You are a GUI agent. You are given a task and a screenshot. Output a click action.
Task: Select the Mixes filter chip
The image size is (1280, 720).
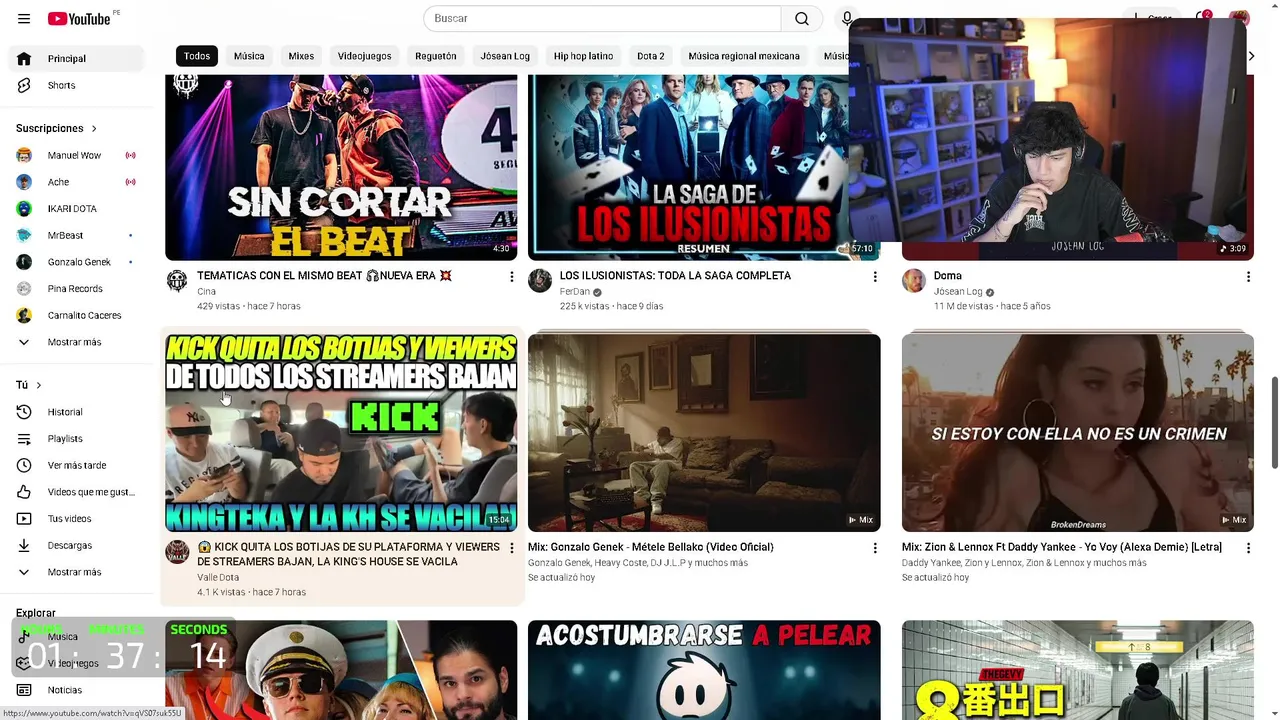301,56
